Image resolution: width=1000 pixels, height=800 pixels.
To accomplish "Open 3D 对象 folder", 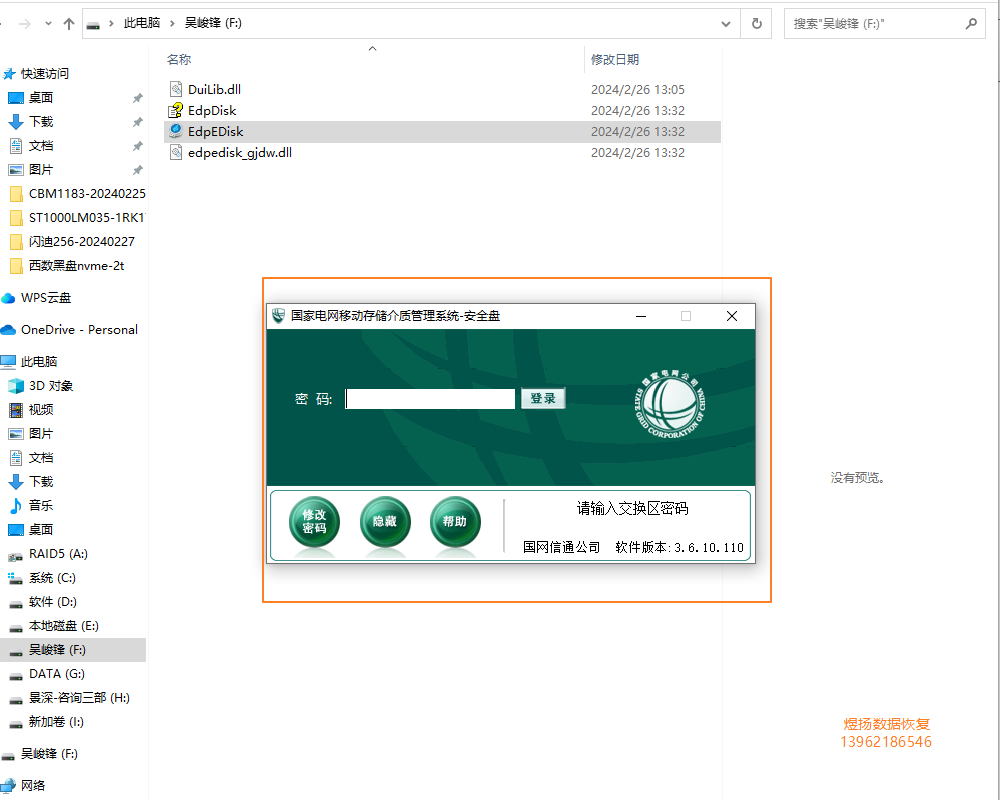I will coord(51,386).
